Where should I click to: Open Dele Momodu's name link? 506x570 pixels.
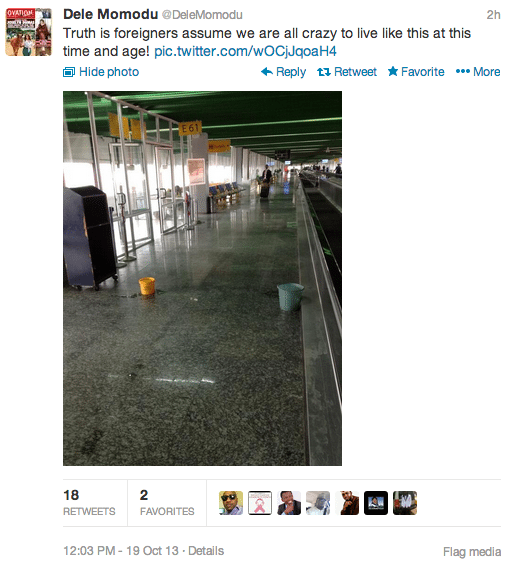pos(111,15)
